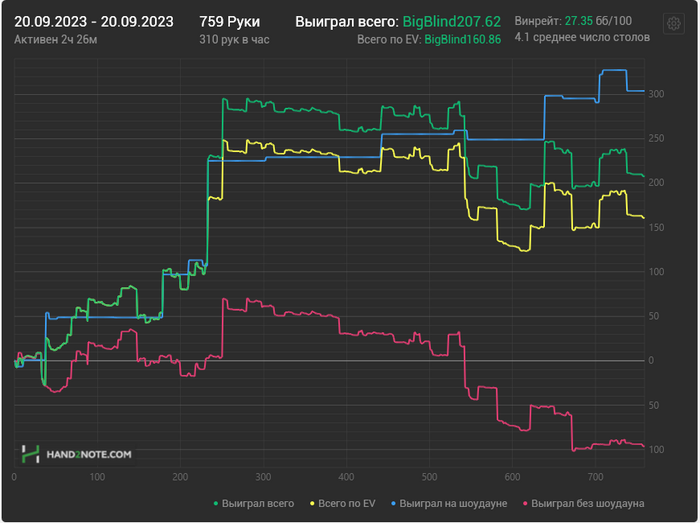Image resolution: width=700 pixels, height=523 pixels.
Task: Toggle the green Выиграл всего legend entry
Action: pyautogui.click(x=254, y=503)
